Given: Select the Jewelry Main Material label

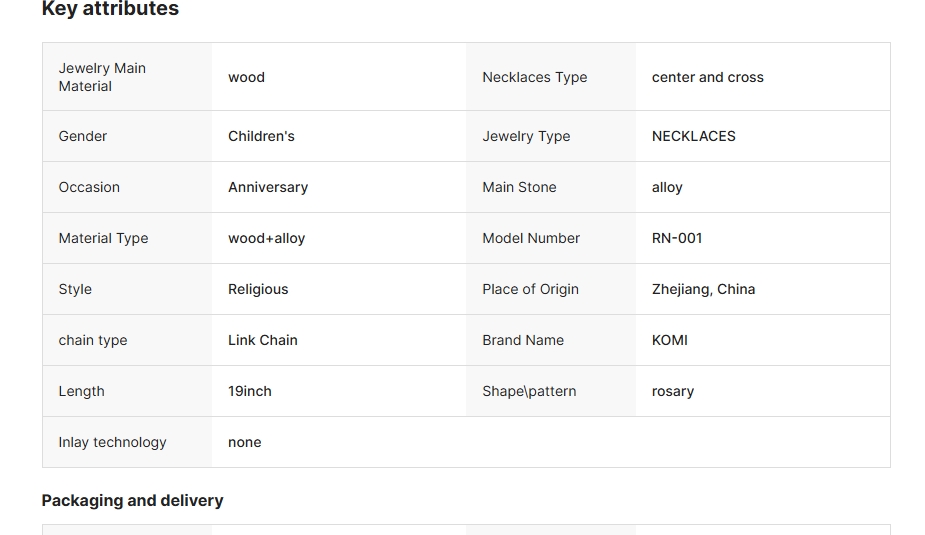Looking at the screenshot, I should coord(102,77).
